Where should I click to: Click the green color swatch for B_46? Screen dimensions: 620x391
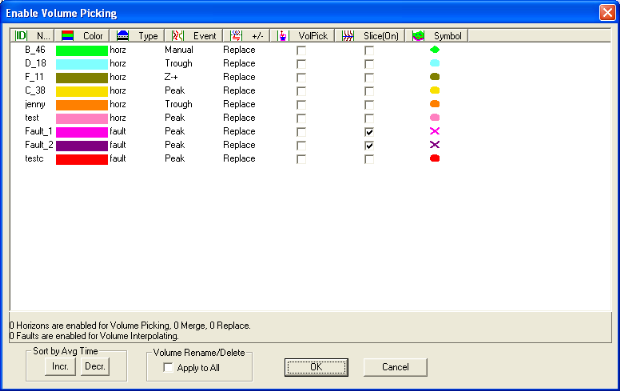[x=82, y=51]
